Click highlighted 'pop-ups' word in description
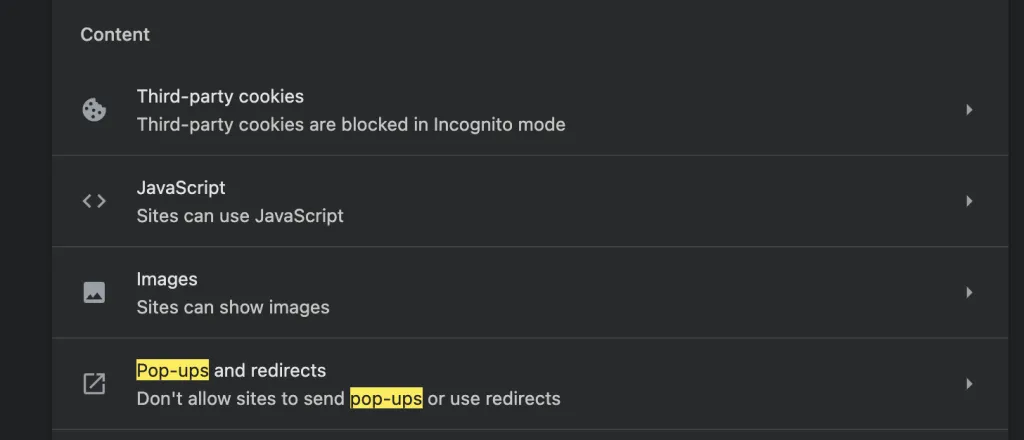Viewport: 1024px width, 440px height. tap(386, 399)
